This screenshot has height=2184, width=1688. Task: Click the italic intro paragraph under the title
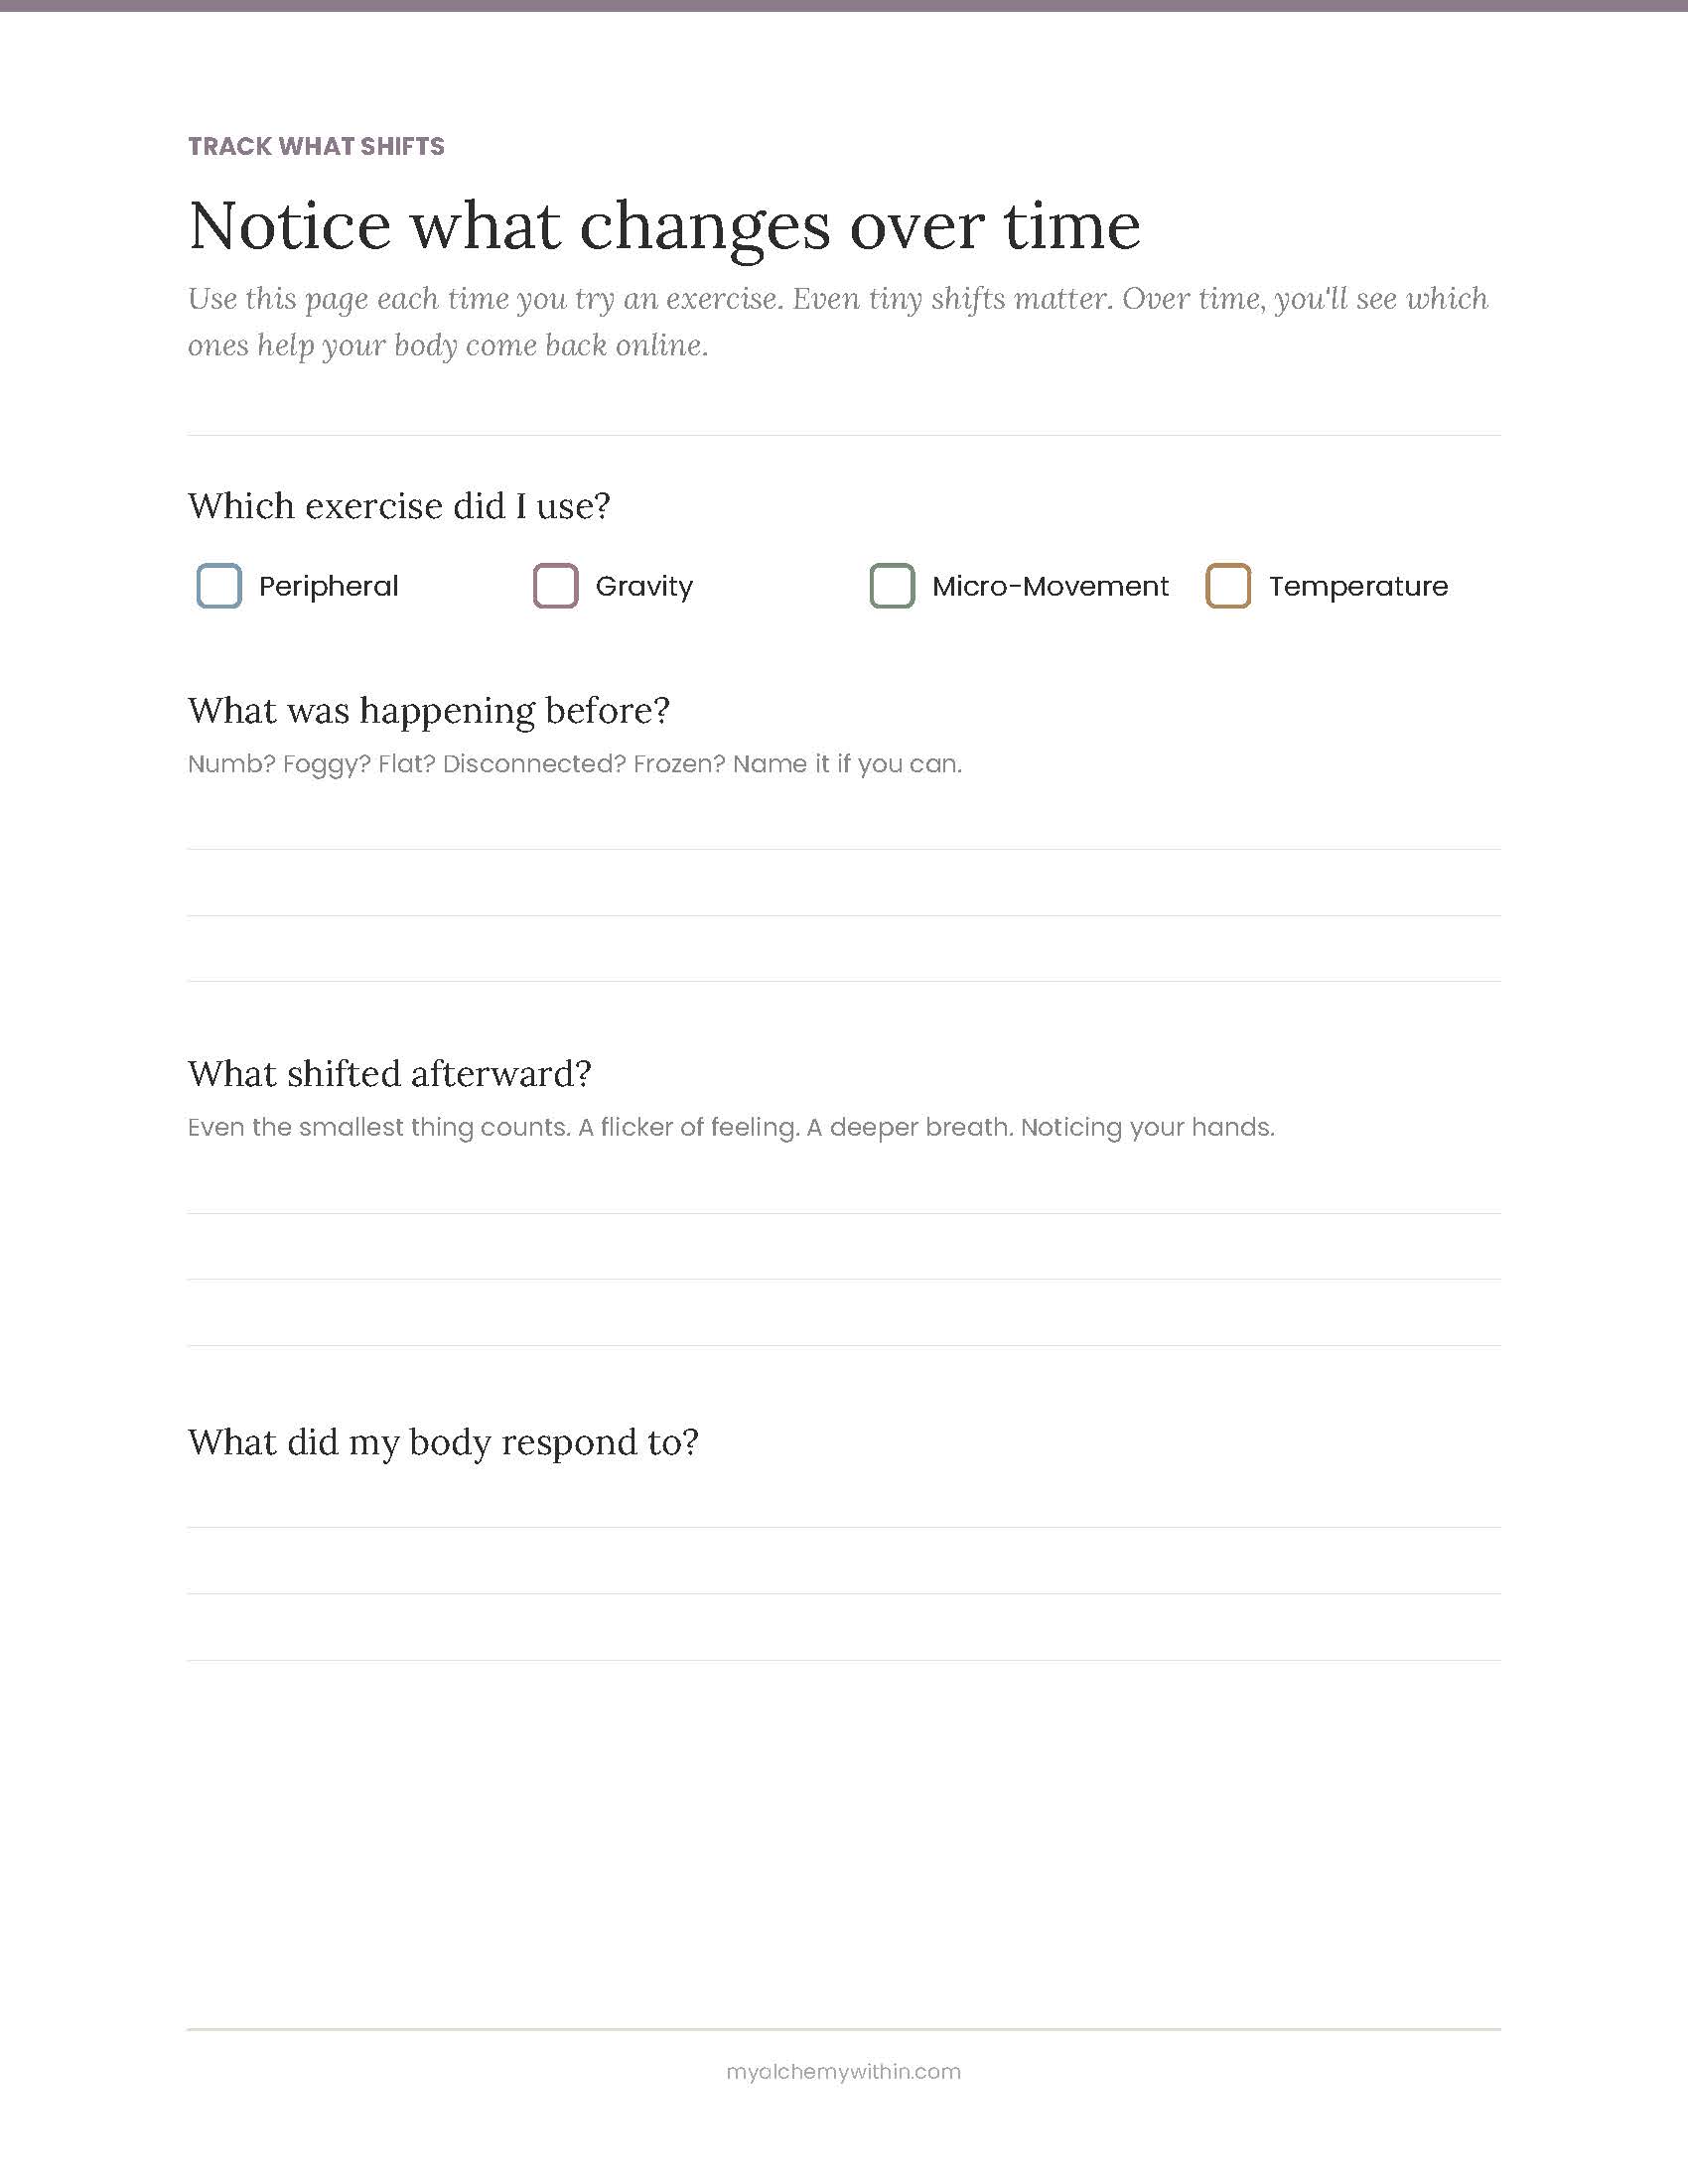click(x=838, y=321)
